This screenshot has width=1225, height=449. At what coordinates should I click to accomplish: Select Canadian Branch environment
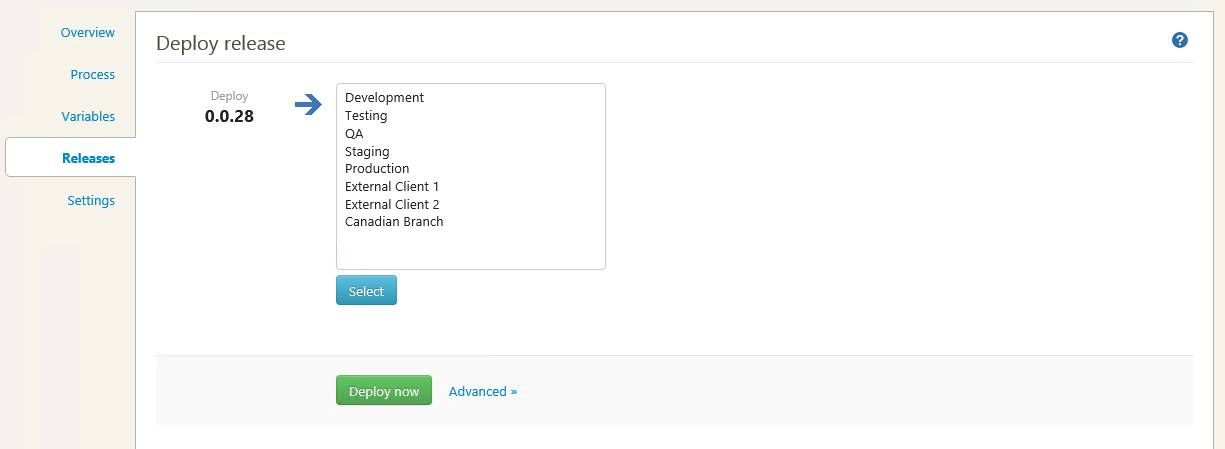click(394, 222)
